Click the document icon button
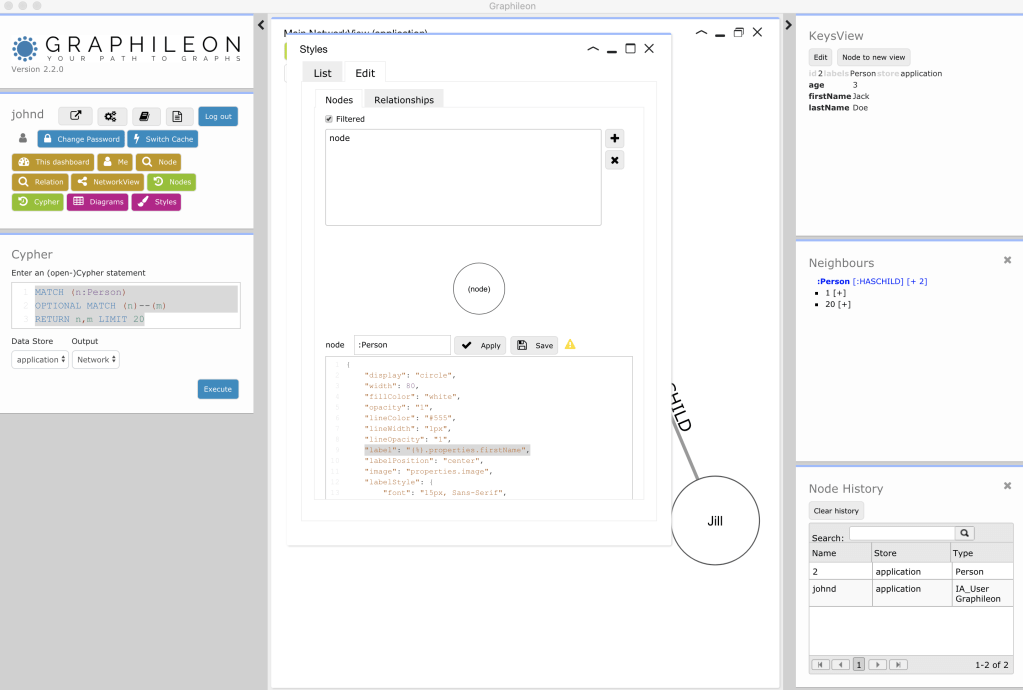 [180, 116]
